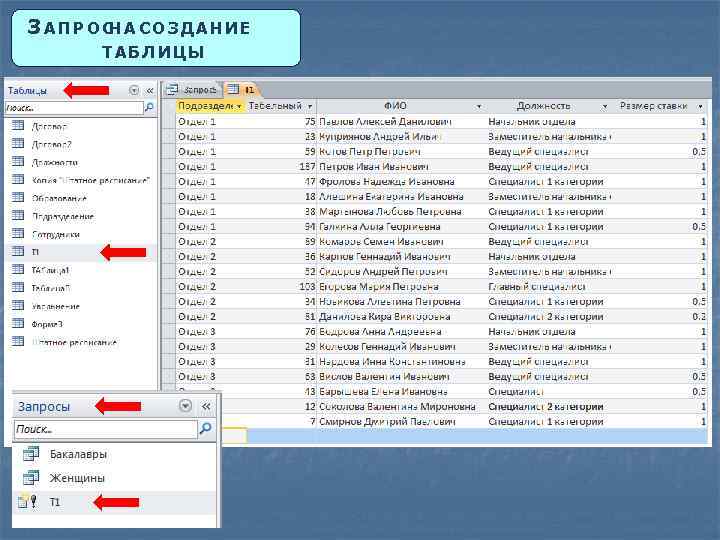Click the Запросы search input field

[106, 429]
